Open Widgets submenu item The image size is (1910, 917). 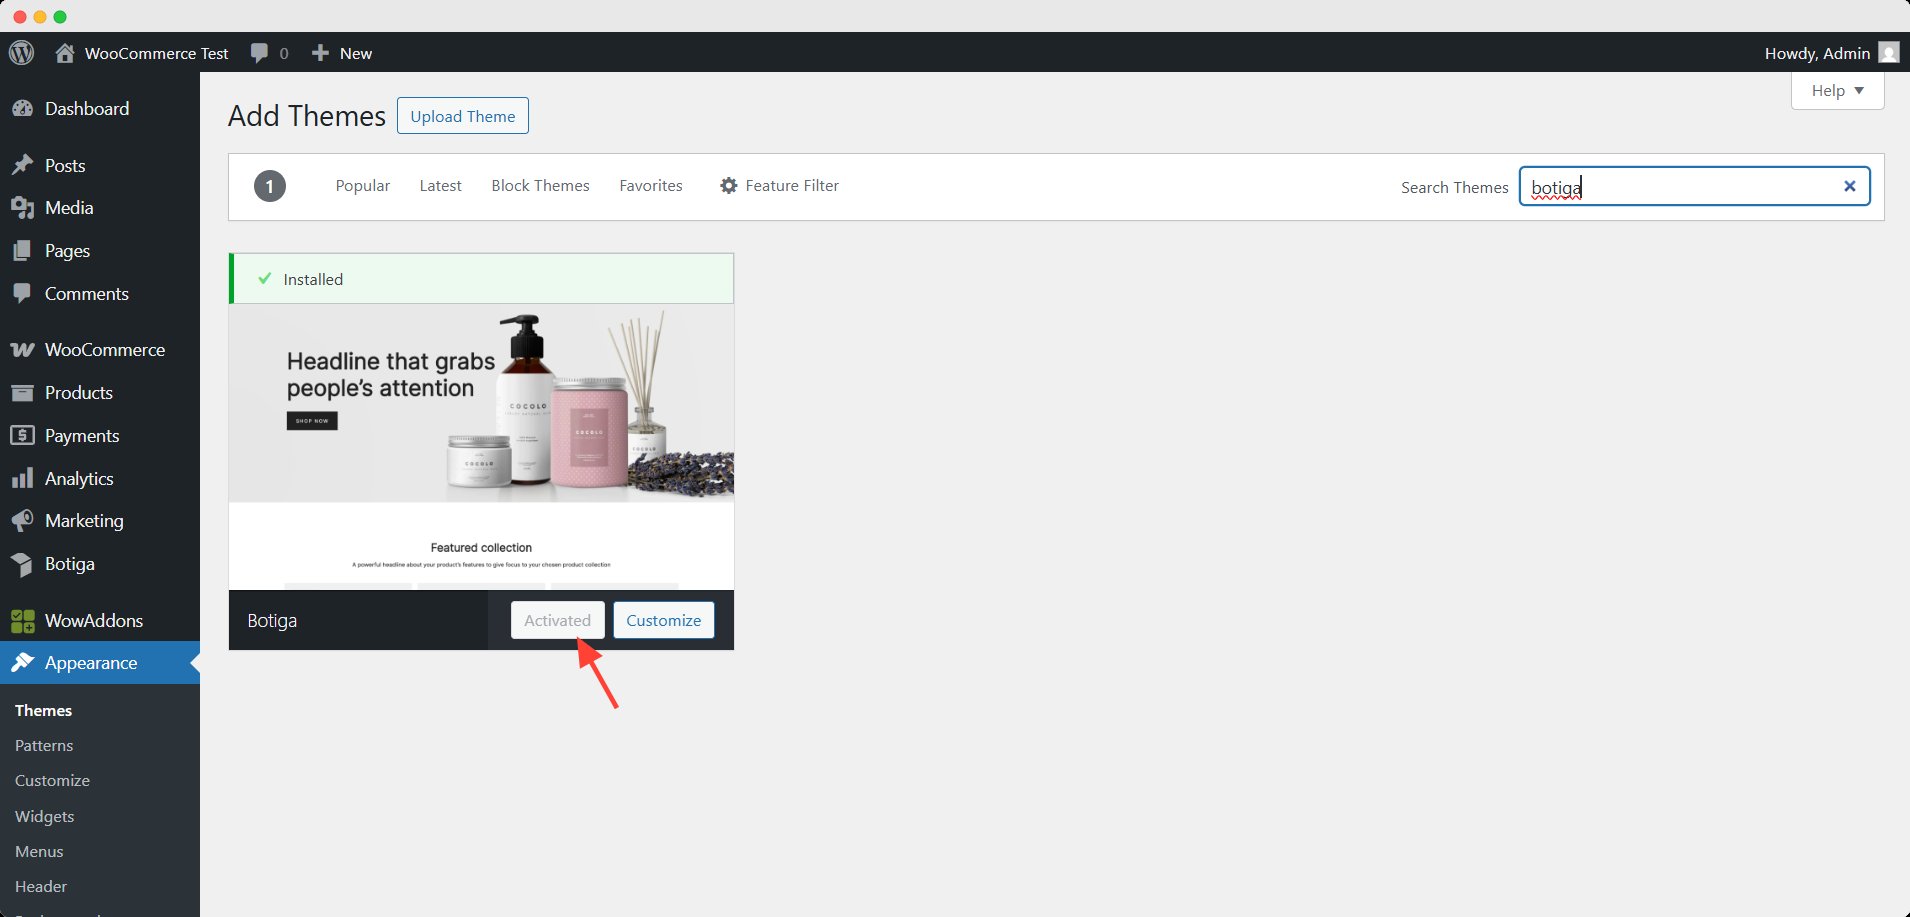point(45,817)
